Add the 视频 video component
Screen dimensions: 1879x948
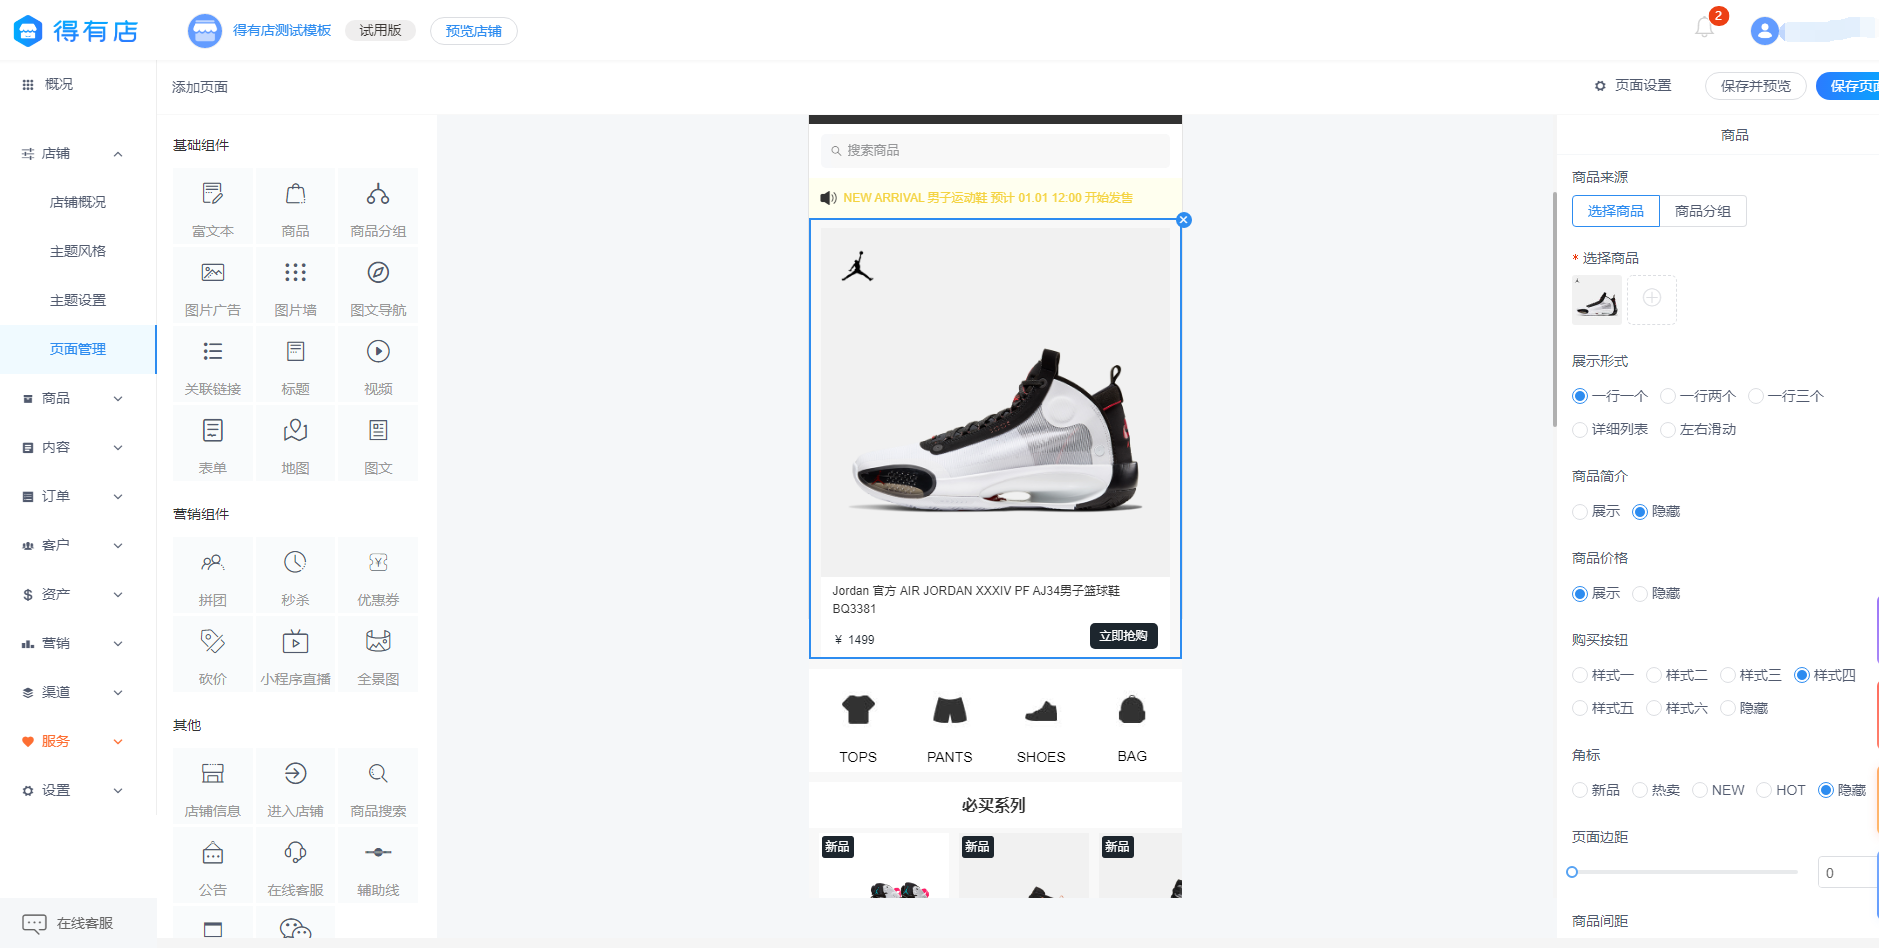pyautogui.click(x=378, y=365)
